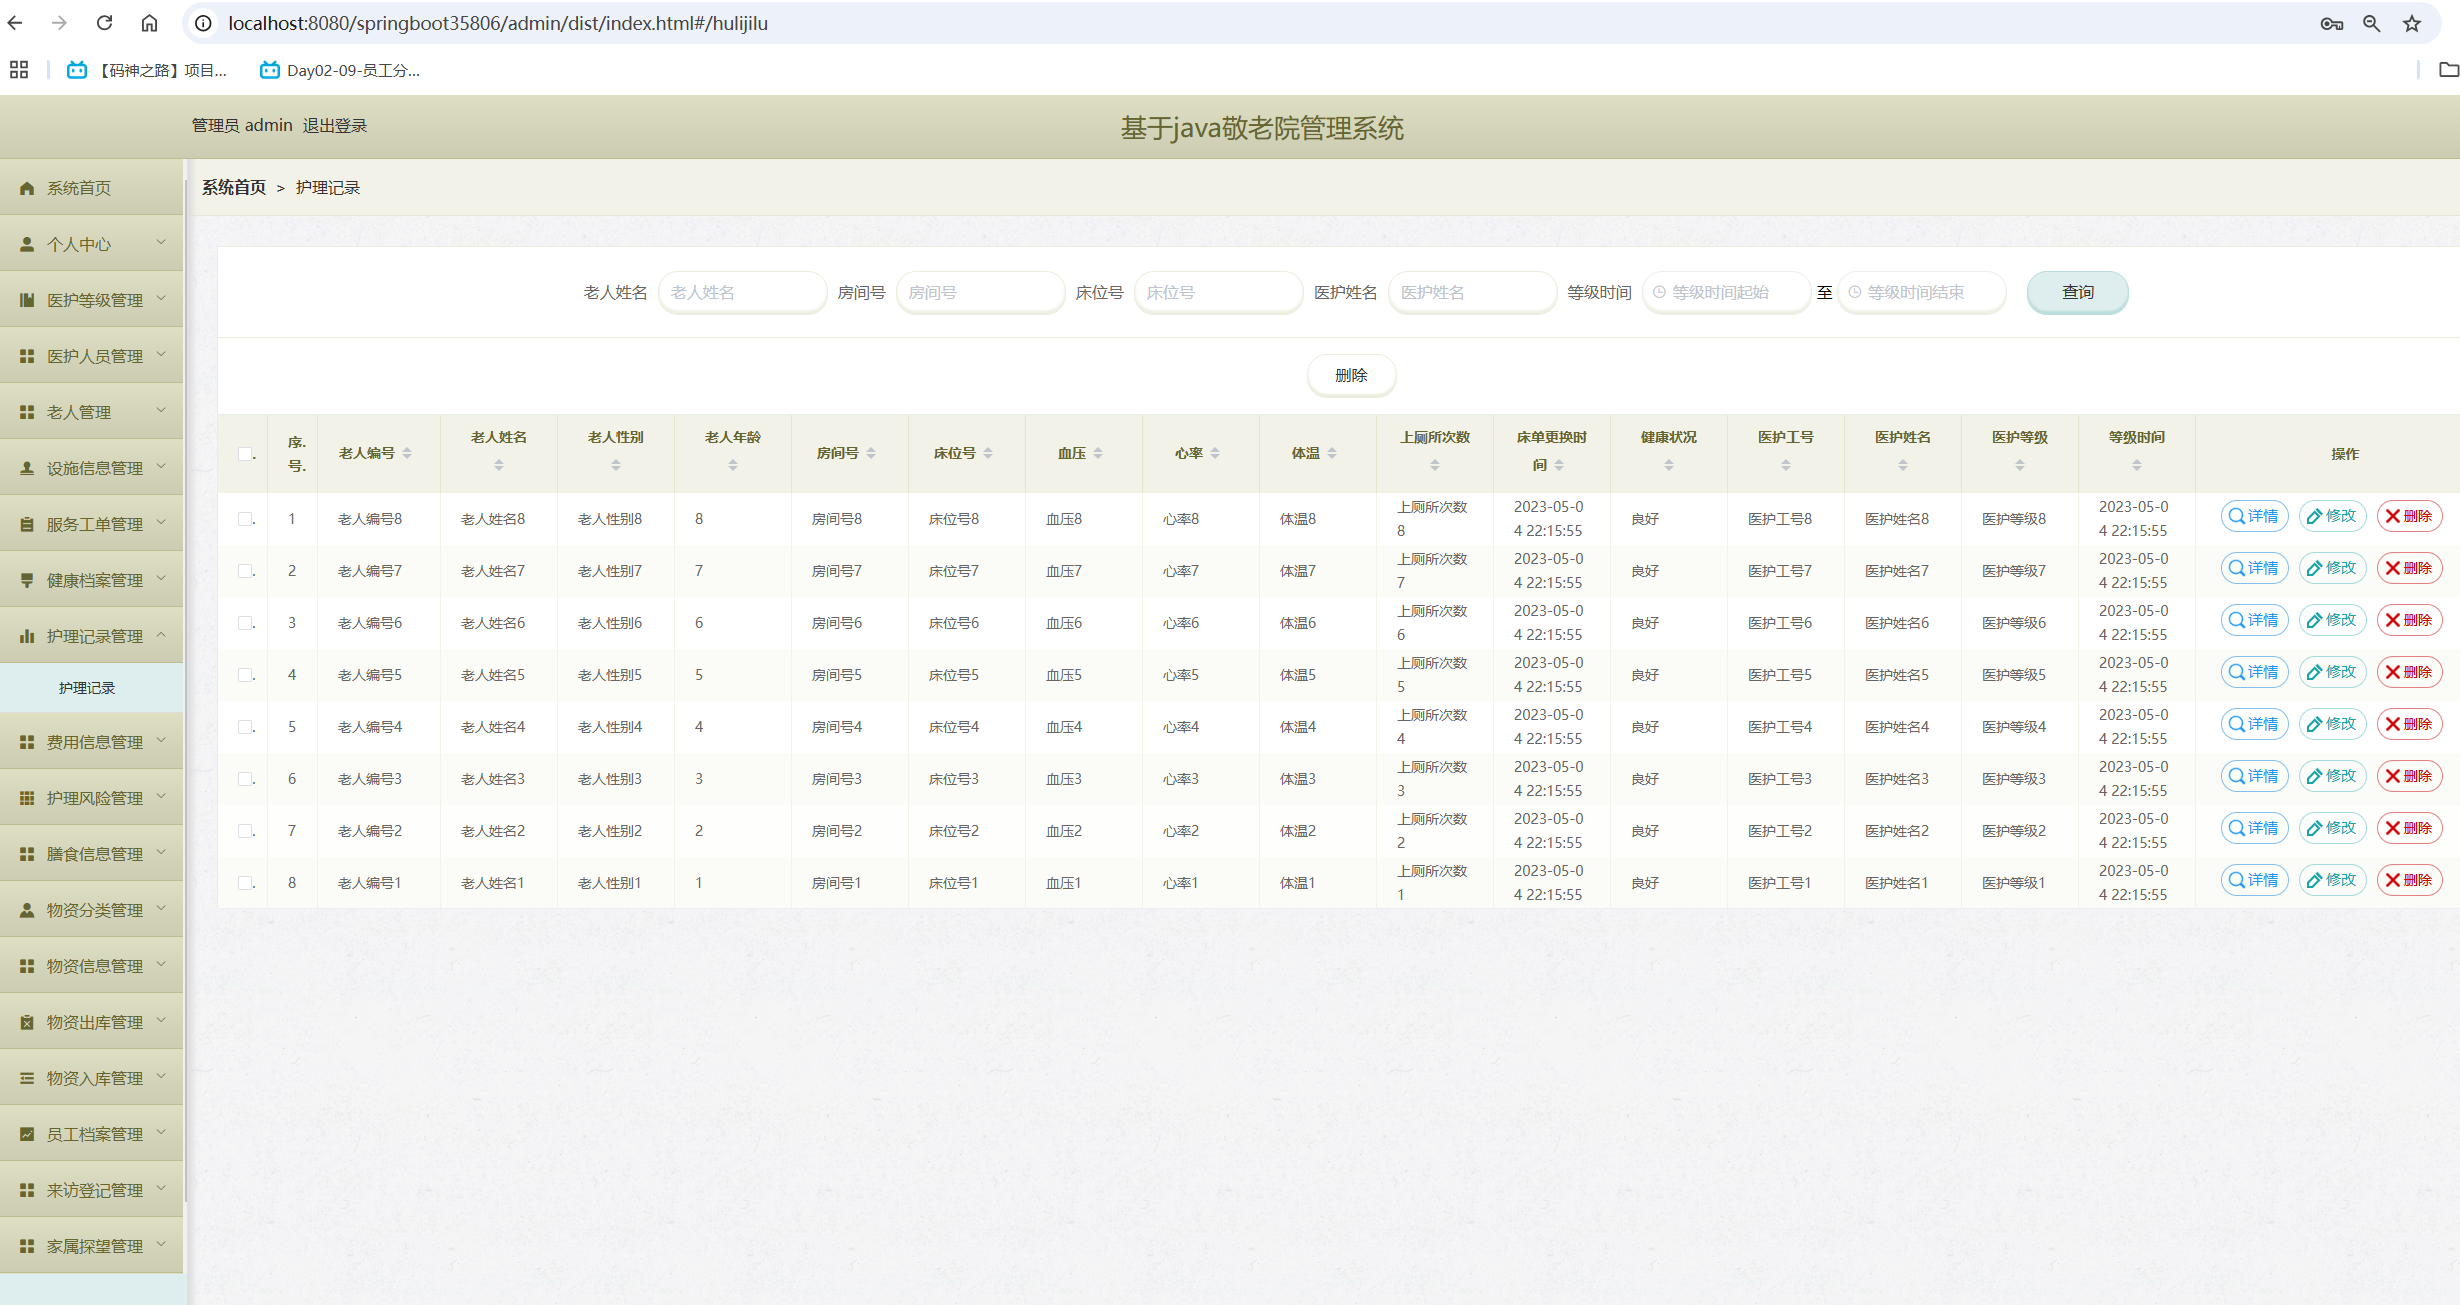Expand the 个人中心 menu chevron
2460x1305 pixels.
161,243
